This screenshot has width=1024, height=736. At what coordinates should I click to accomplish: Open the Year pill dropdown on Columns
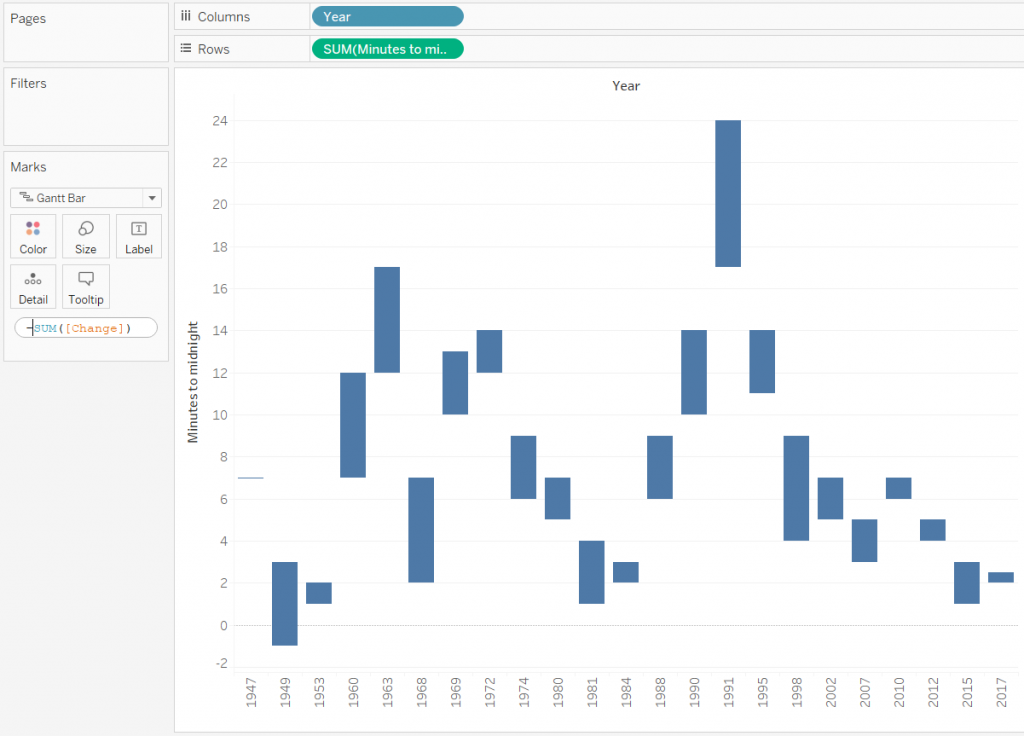pyautogui.click(x=455, y=16)
